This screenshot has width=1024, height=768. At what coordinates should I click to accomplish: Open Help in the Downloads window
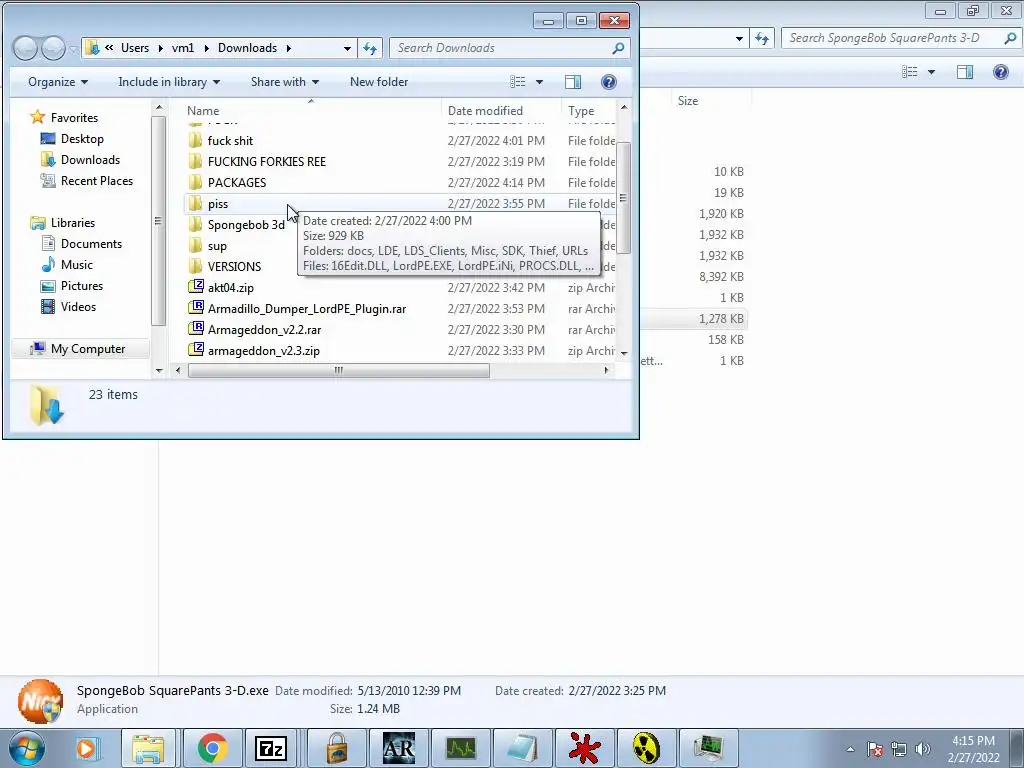(609, 82)
